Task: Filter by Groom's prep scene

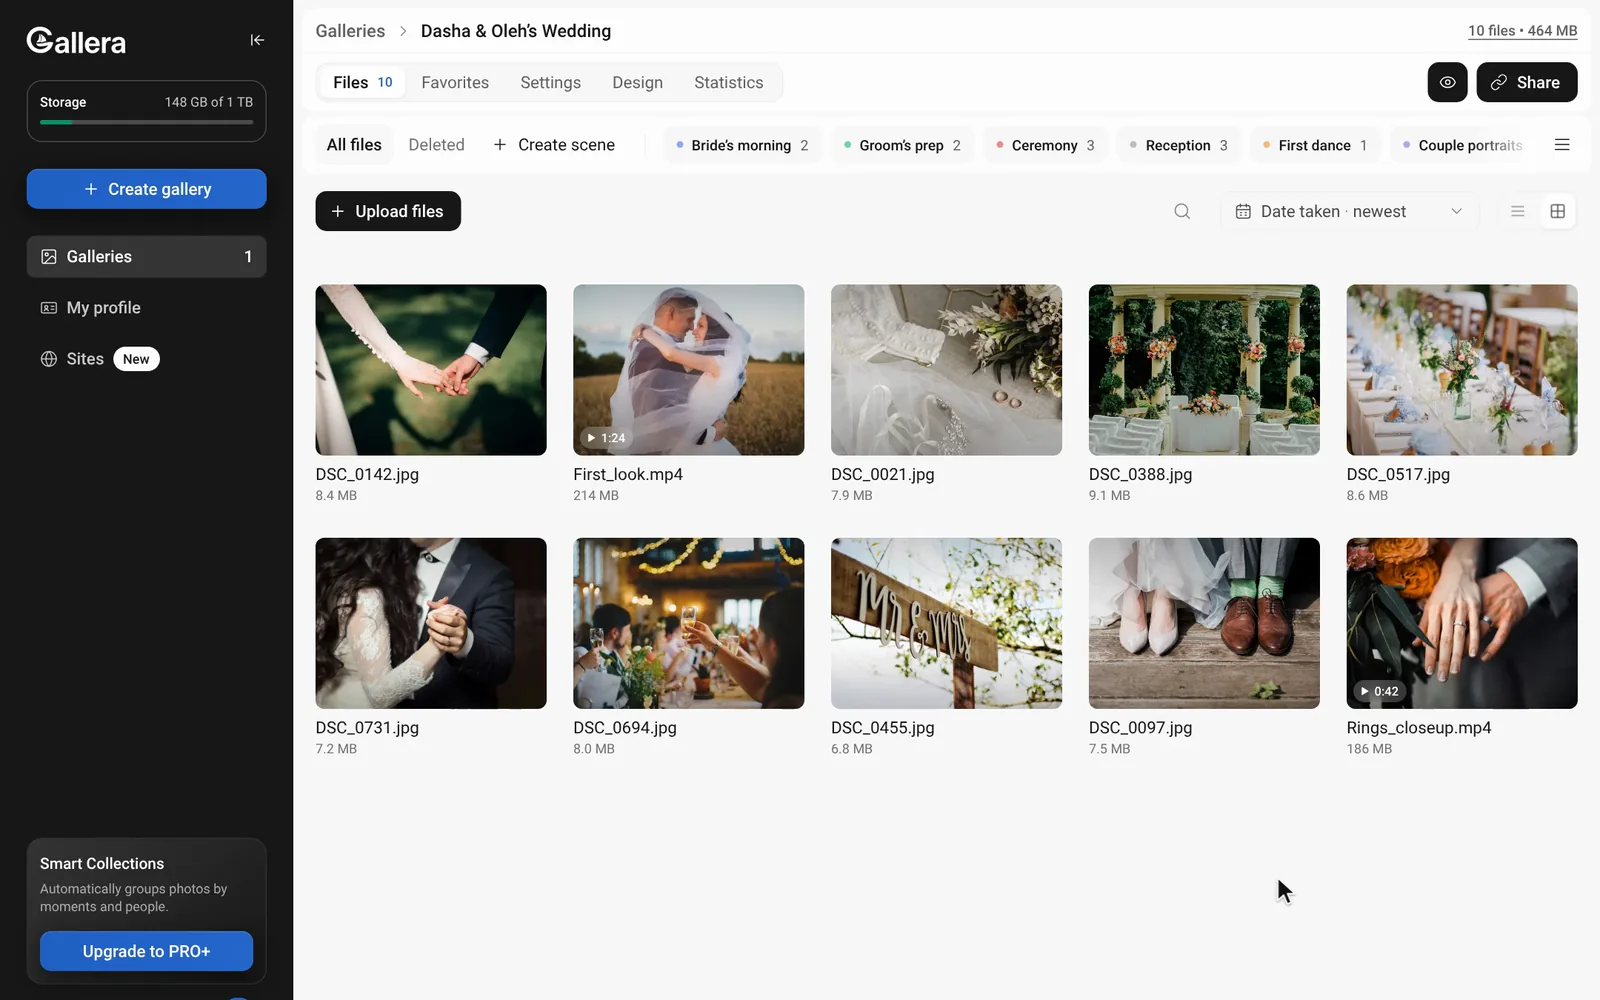Action: click(x=902, y=145)
